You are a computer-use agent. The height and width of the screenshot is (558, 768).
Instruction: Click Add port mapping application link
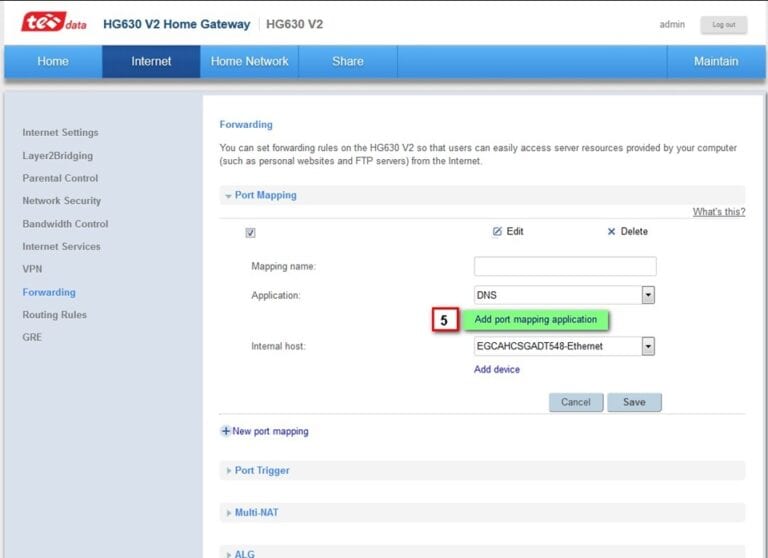[535, 320]
